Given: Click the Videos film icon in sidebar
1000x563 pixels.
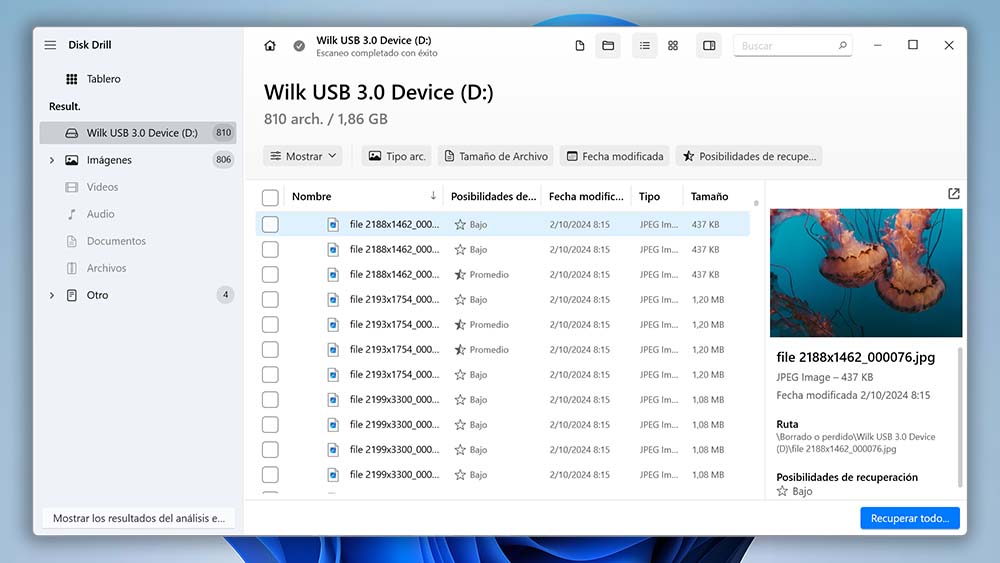Looking at the screenshot, I should (x=71, y=187).
